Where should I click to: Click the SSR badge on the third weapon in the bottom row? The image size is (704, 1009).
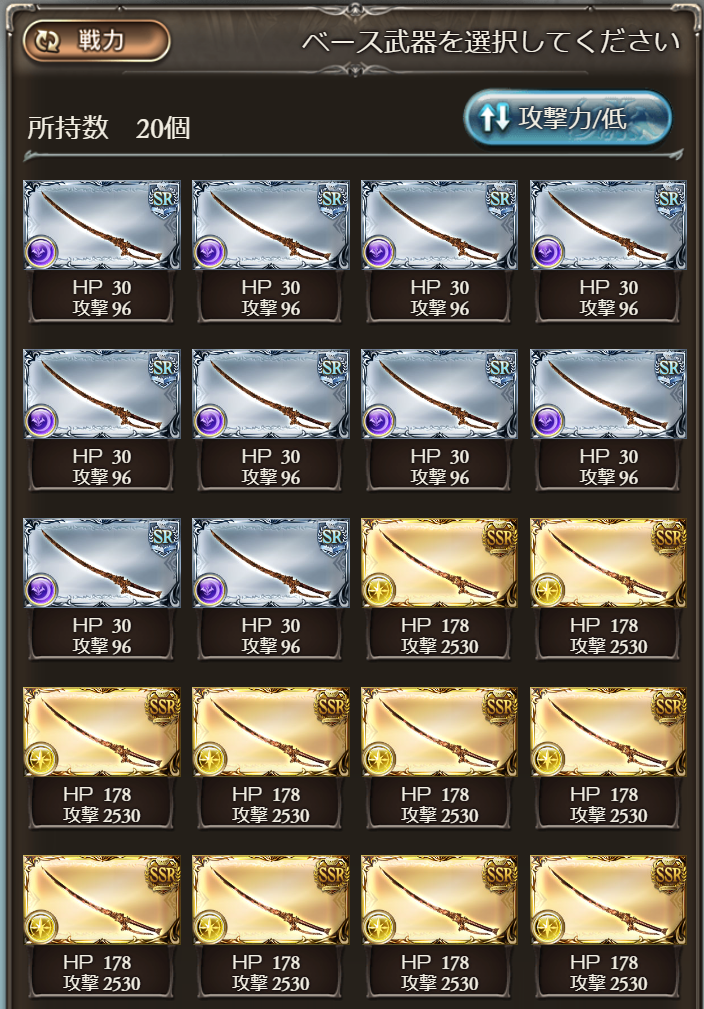click(x=501, y=874)
